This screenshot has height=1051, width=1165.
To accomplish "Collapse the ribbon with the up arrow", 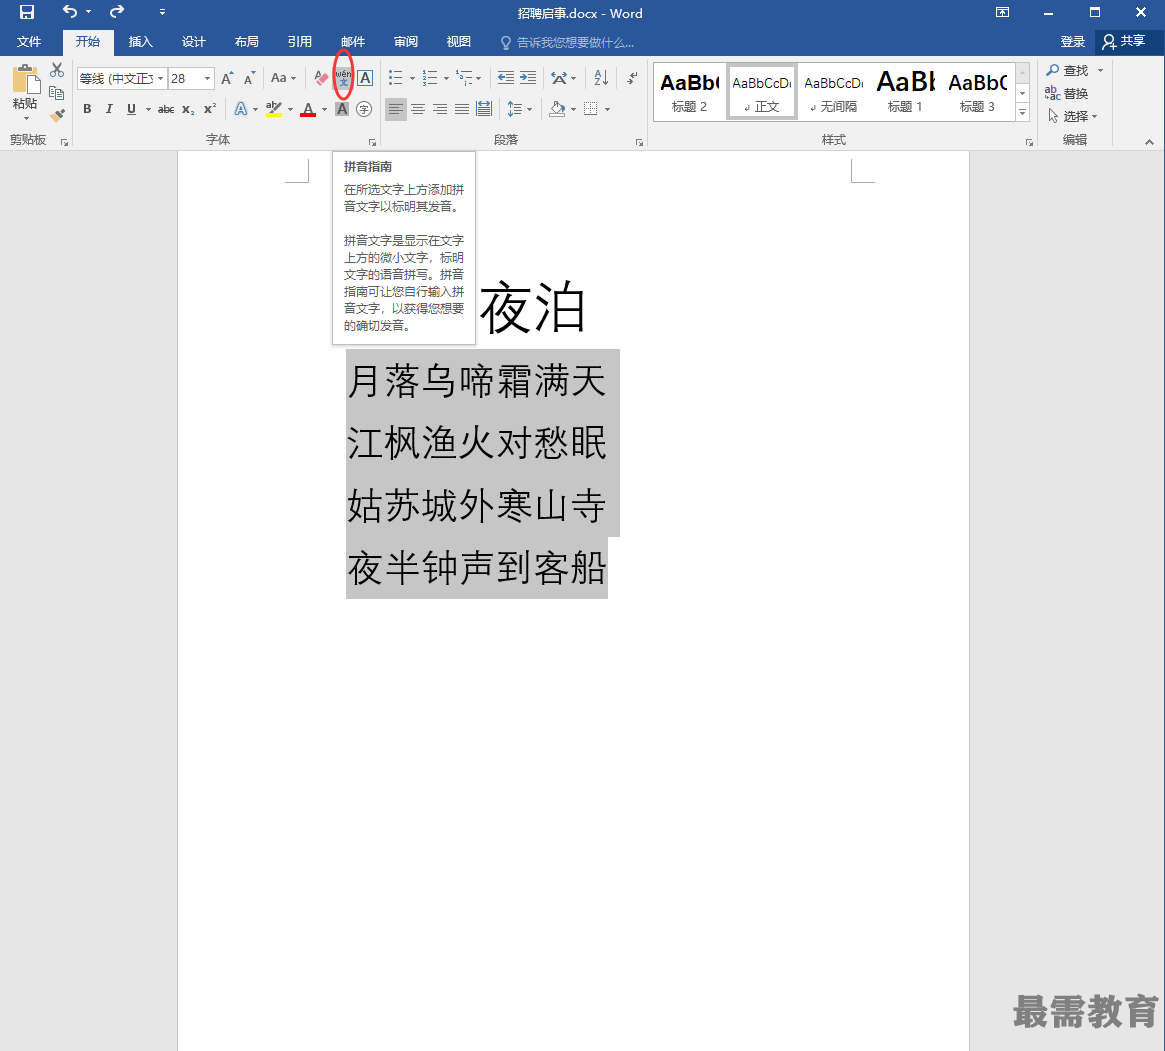I will pos(1149,141).
